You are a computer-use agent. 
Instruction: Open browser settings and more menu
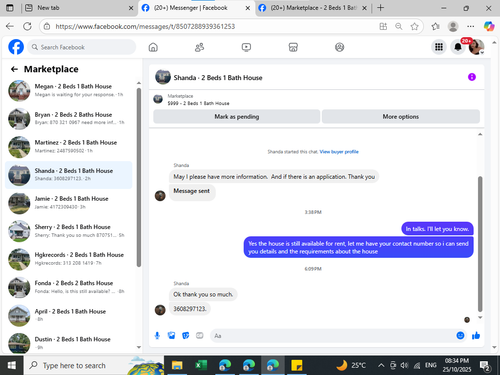tap(471, 26)
